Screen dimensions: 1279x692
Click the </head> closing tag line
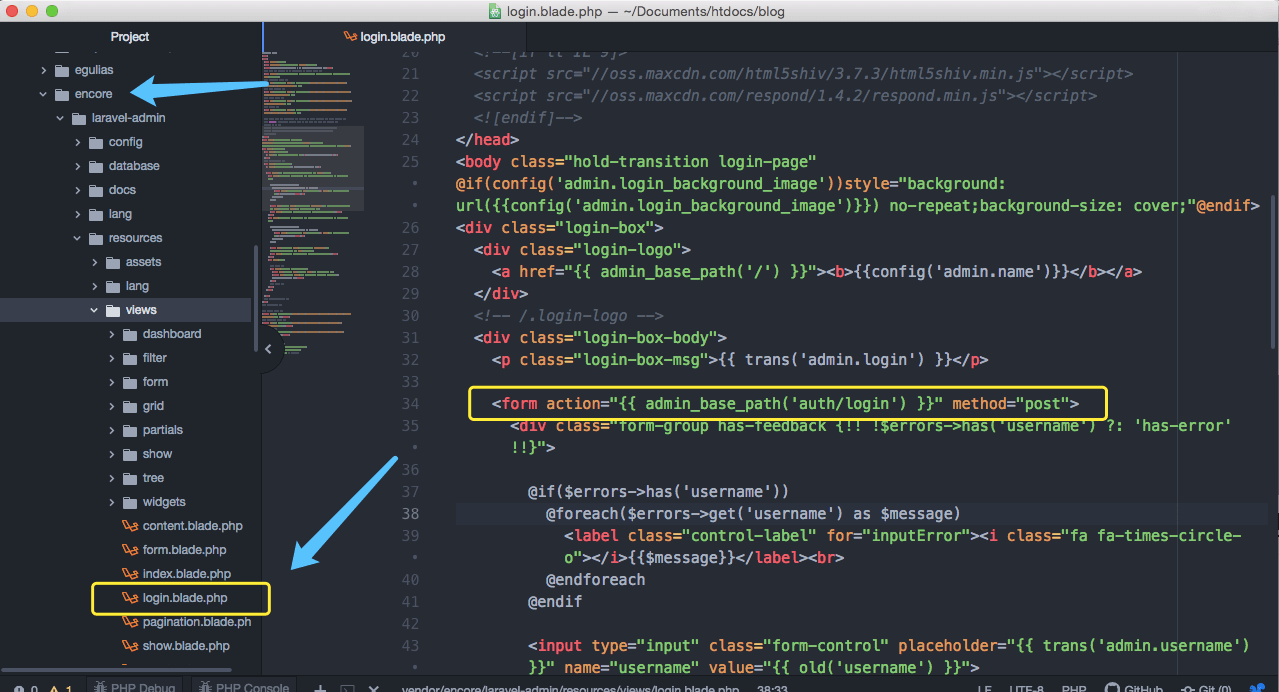(487, 140)
